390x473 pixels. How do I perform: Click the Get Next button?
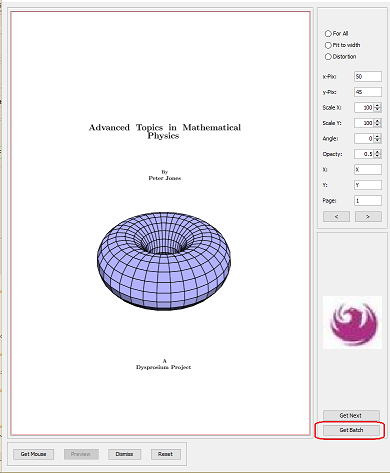[x=351, y=415]
